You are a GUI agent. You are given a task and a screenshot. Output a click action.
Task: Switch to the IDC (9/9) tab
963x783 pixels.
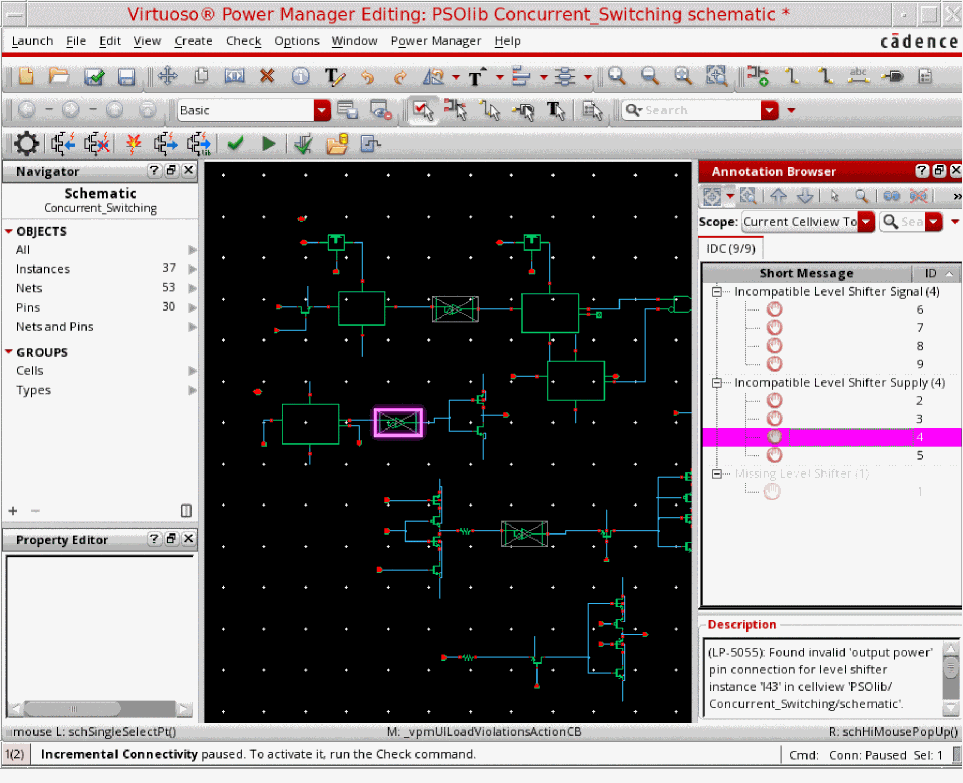click(730, 247)
